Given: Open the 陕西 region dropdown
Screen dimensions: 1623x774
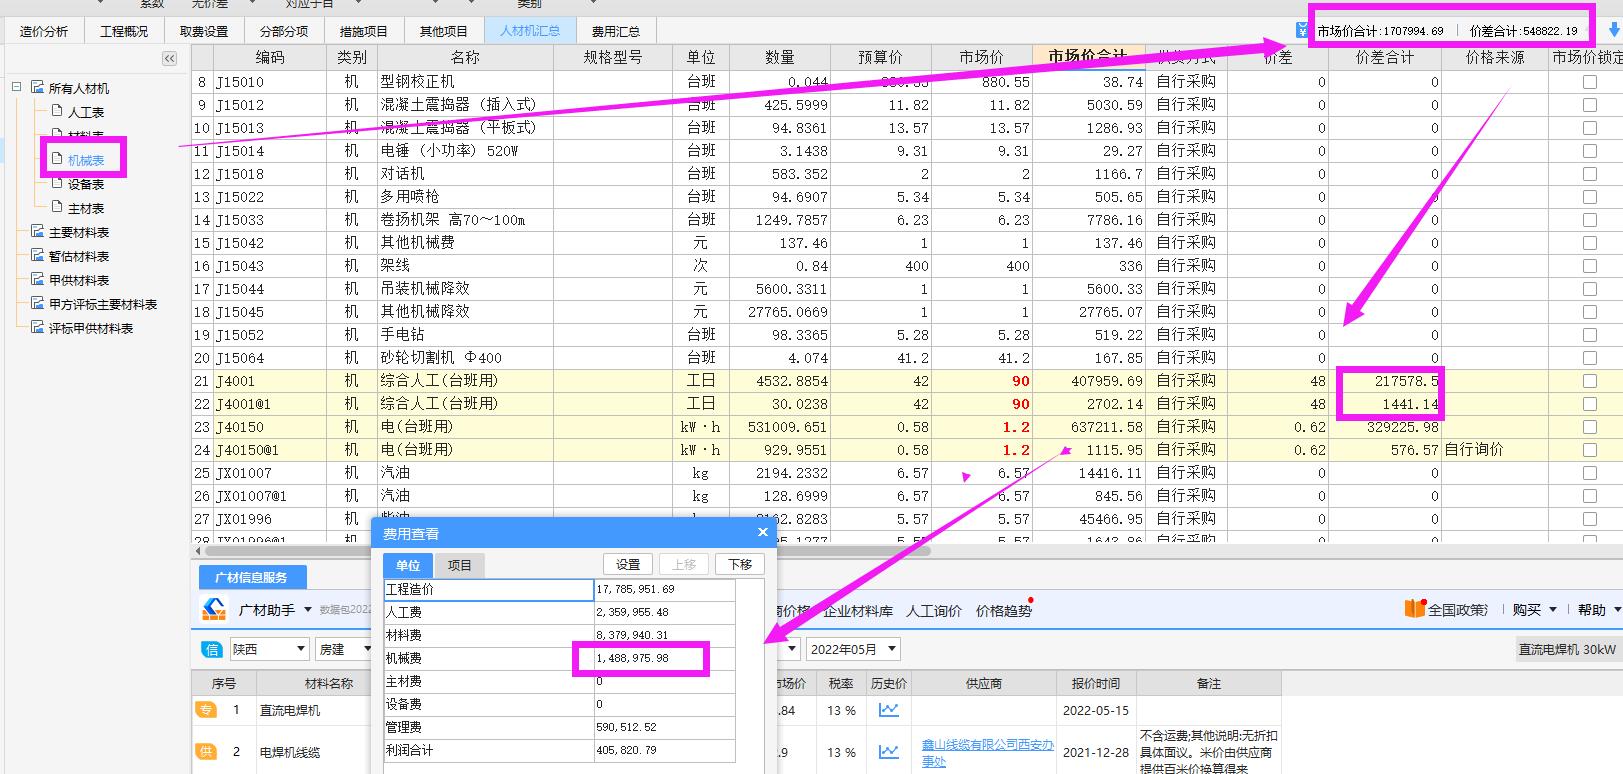Looking at the screenshot, I should click(x=269, y=649).
